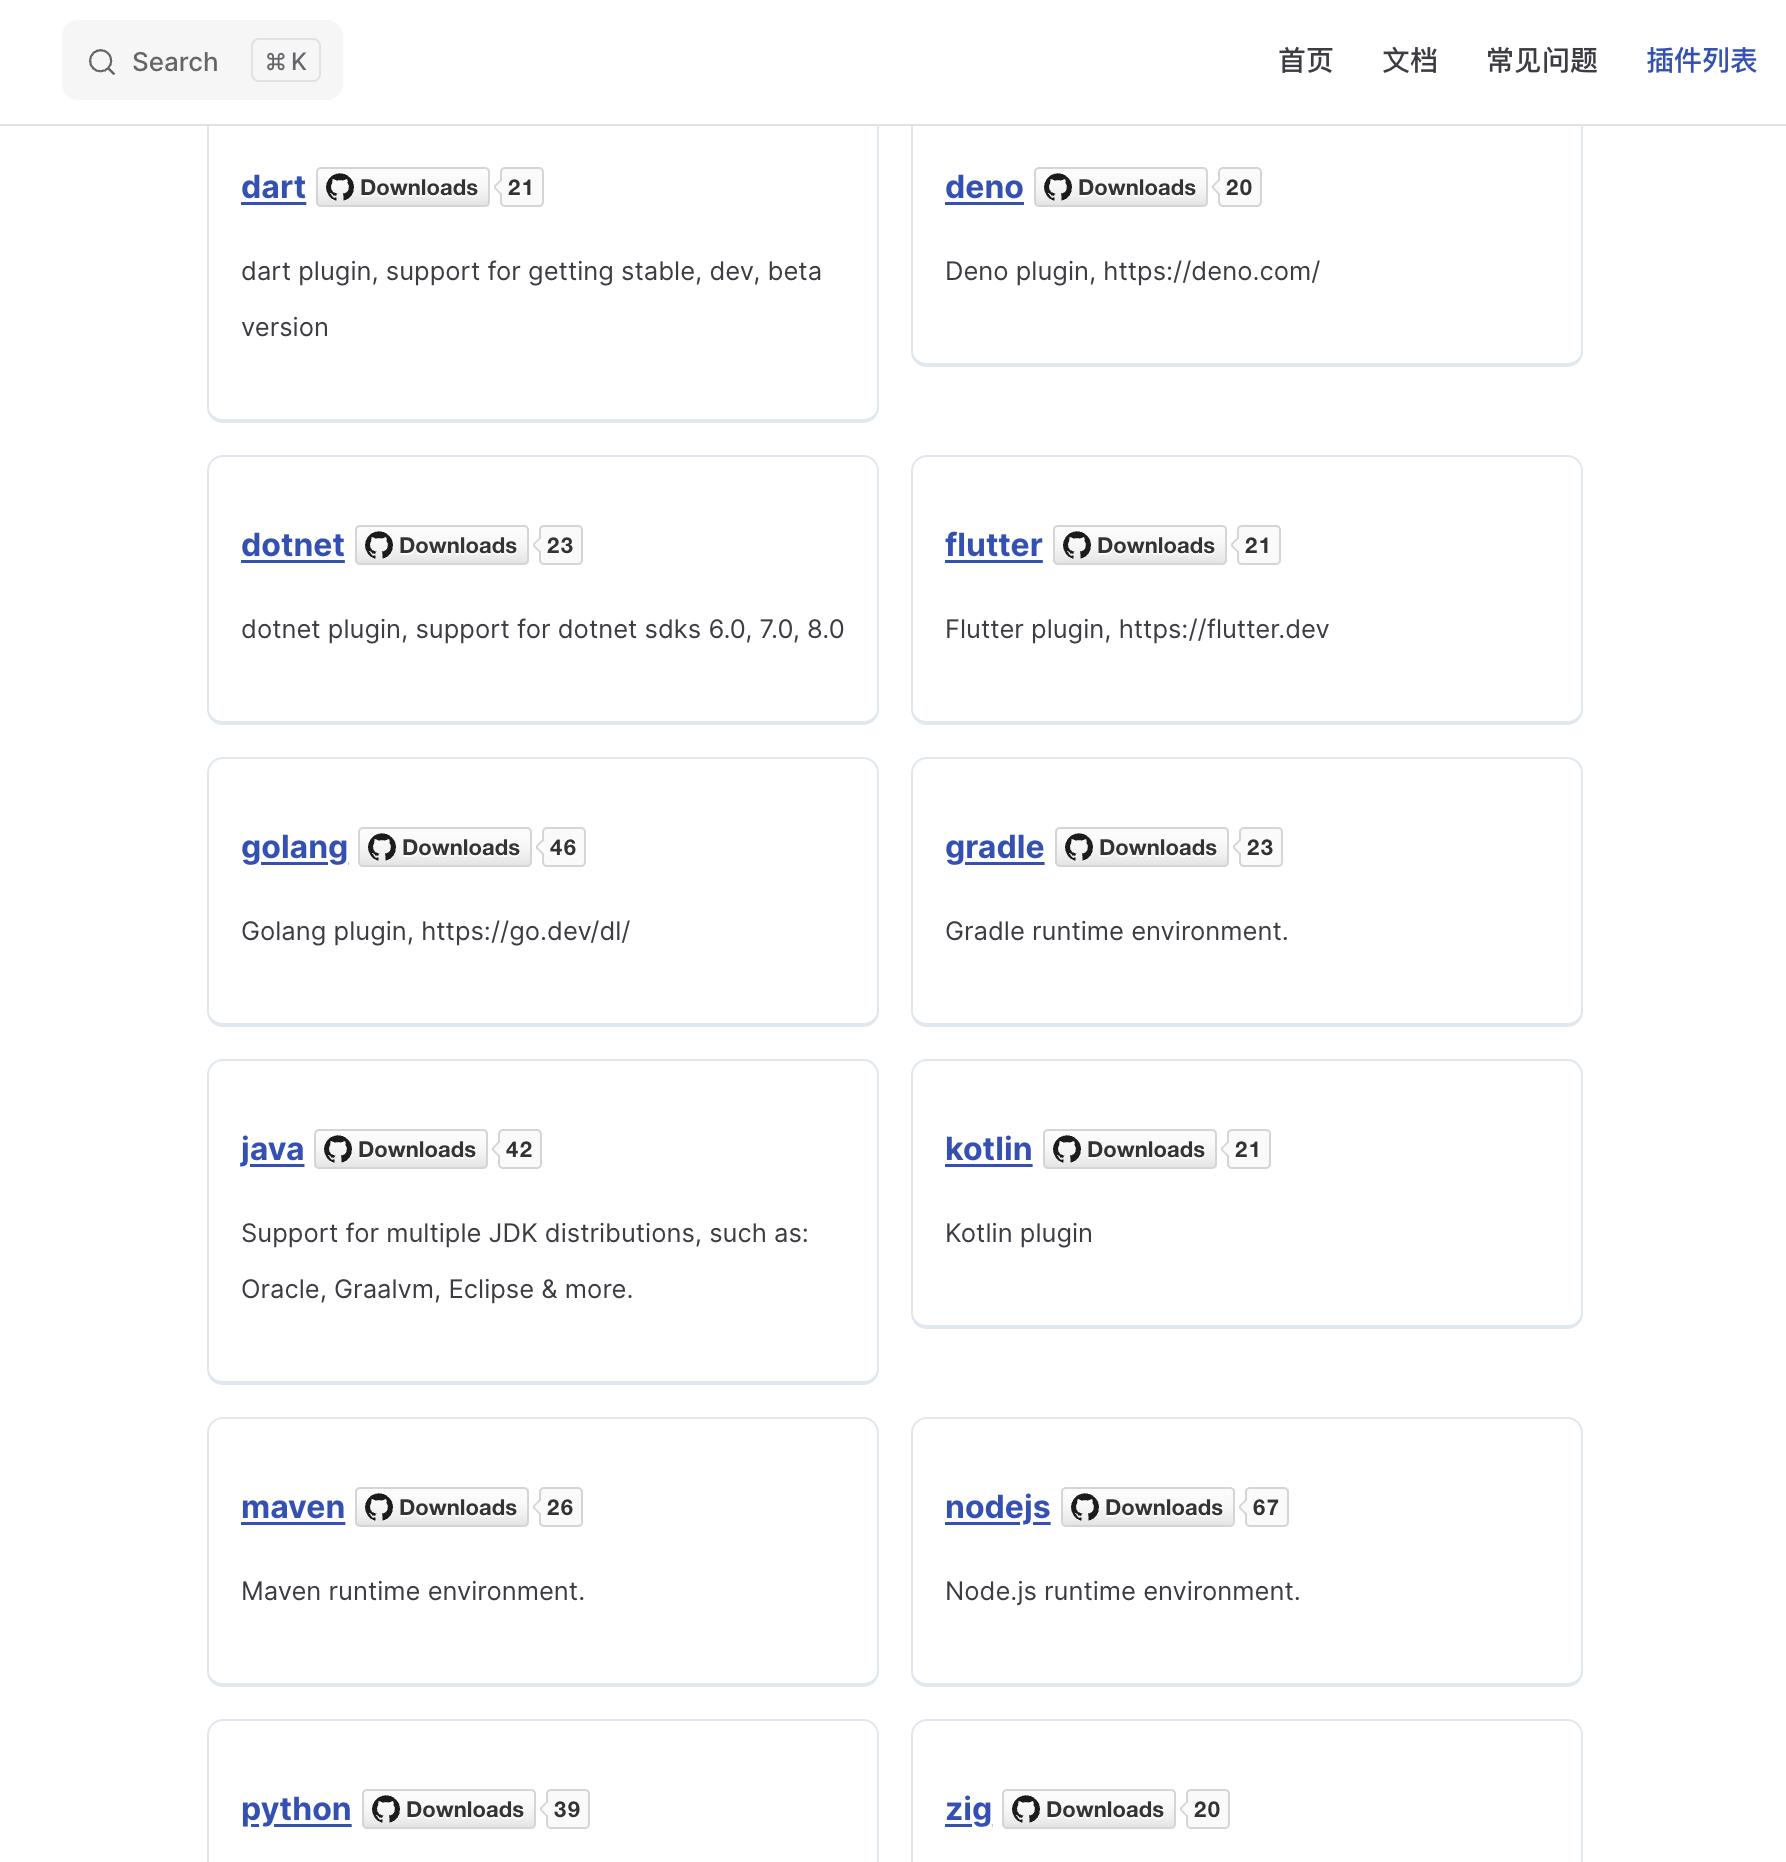Open the 常见问题 FAQ page
1786x1862 pixels.
coord(1541,61)
